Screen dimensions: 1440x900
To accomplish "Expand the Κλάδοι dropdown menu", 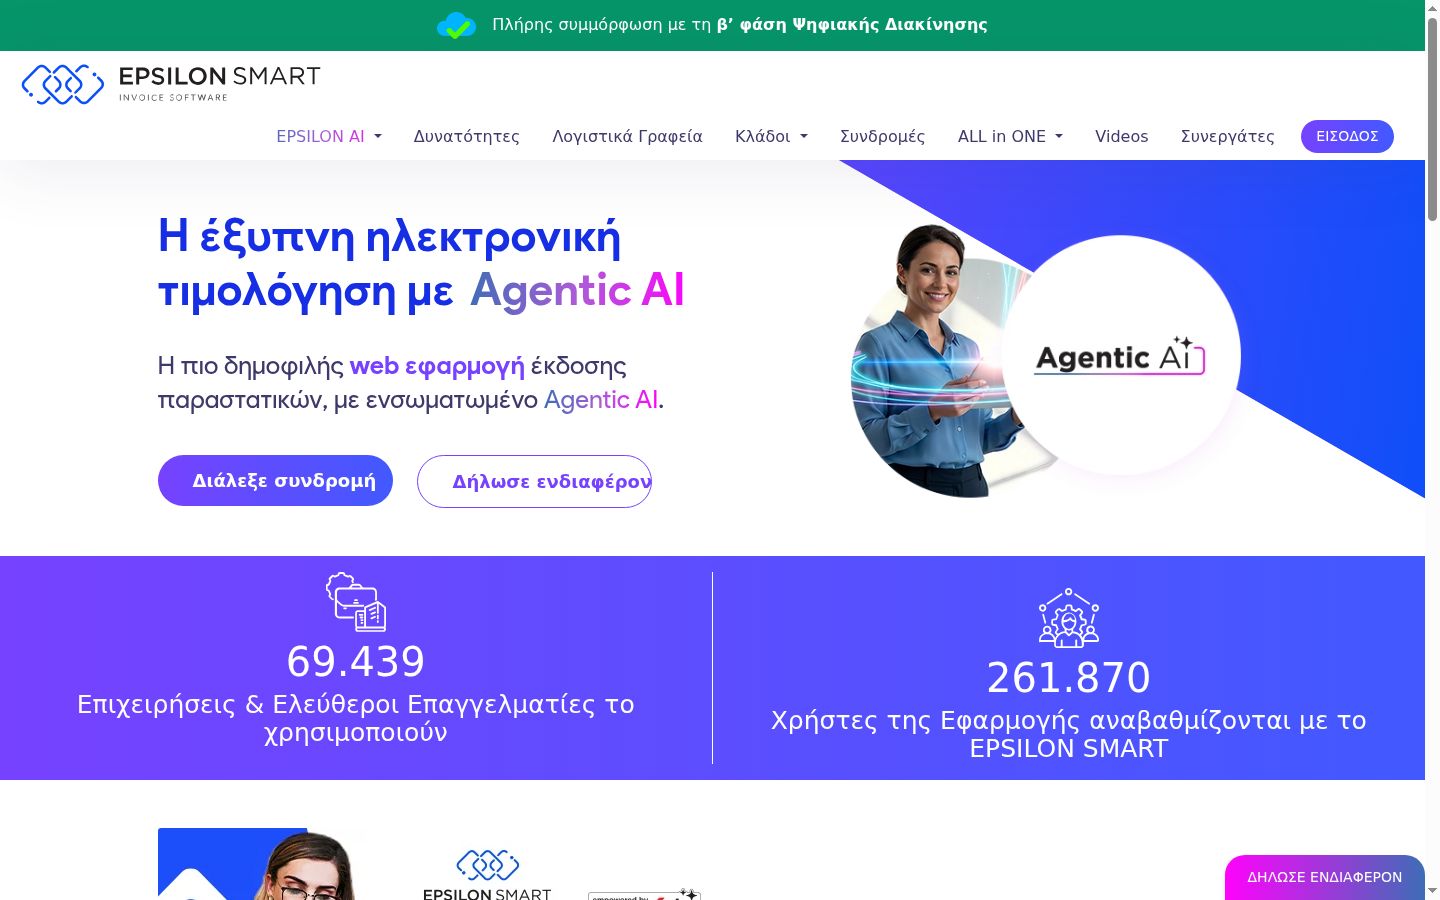I will (x=771, y=136).
